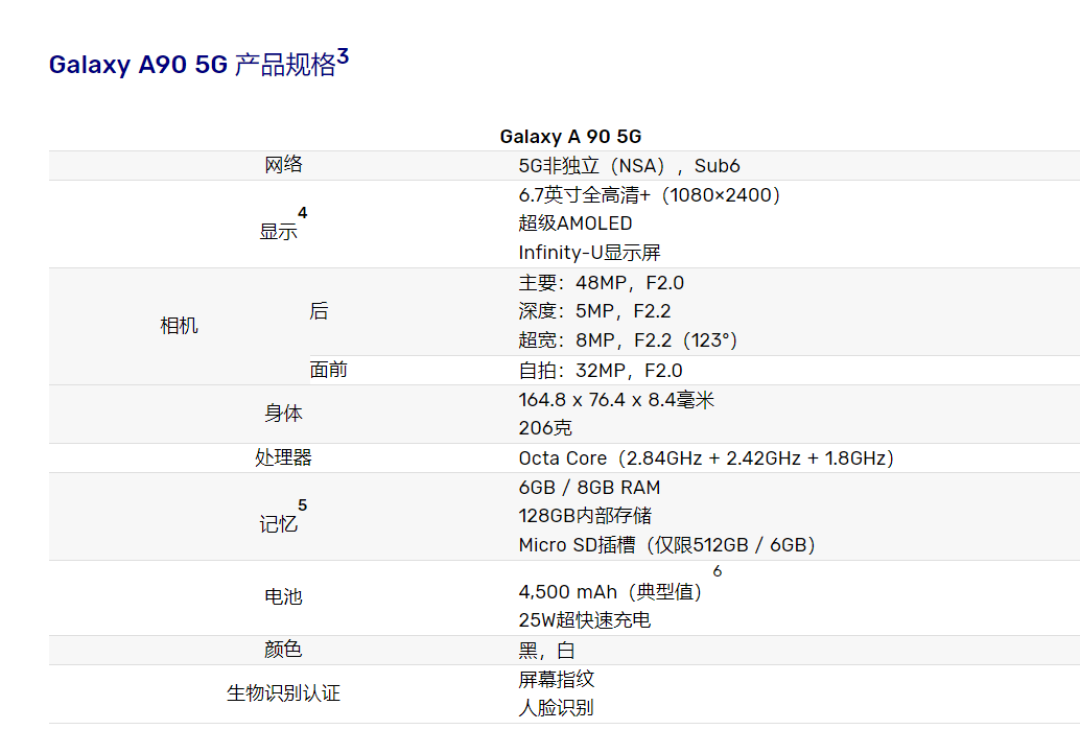
Task: Open footnote 3 next to the title
Action: coord(344,56)
